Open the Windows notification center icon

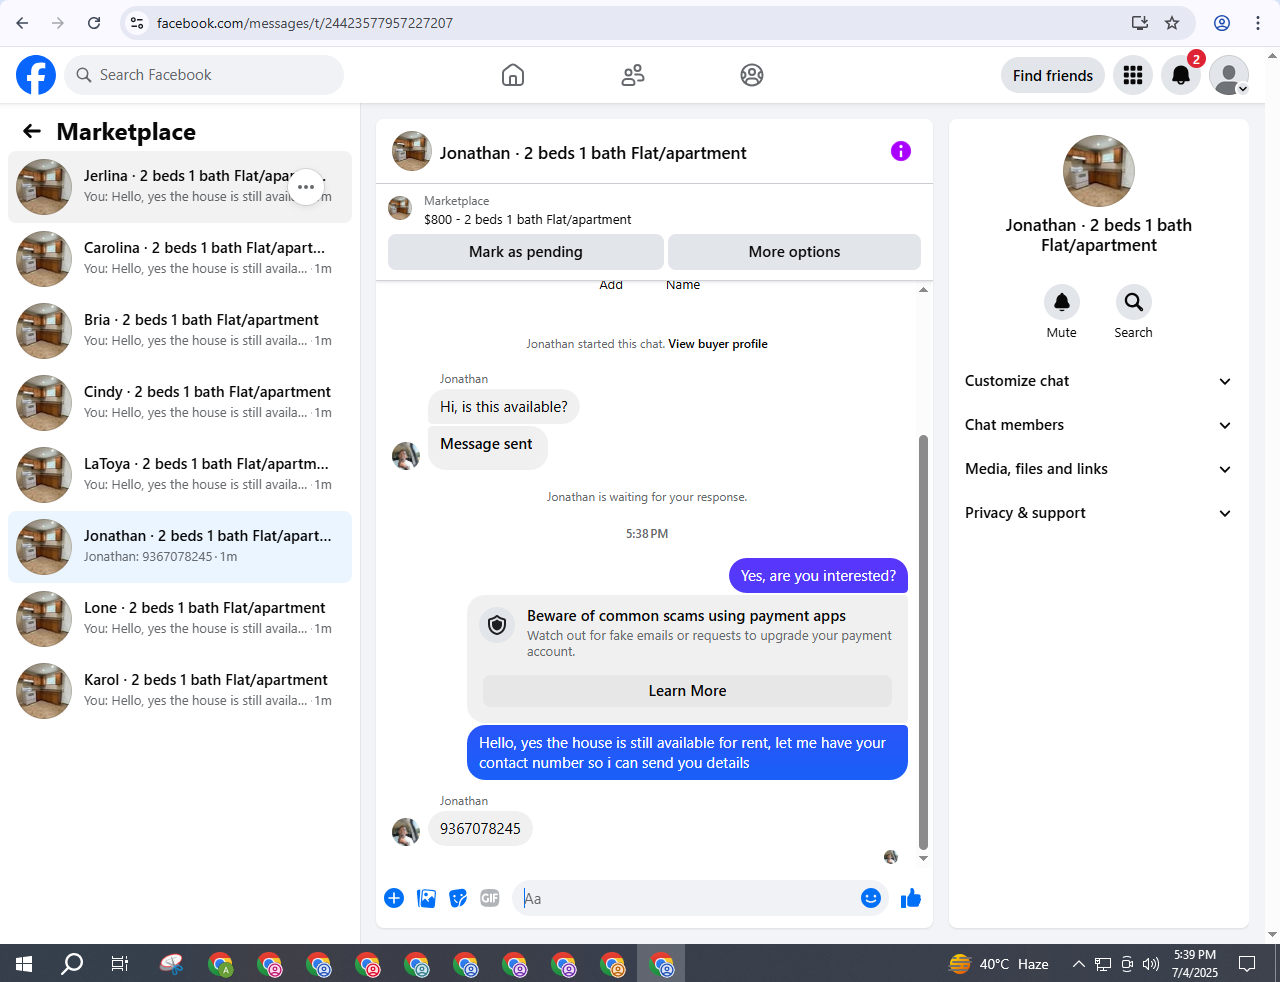click(x=1247, y=964)
